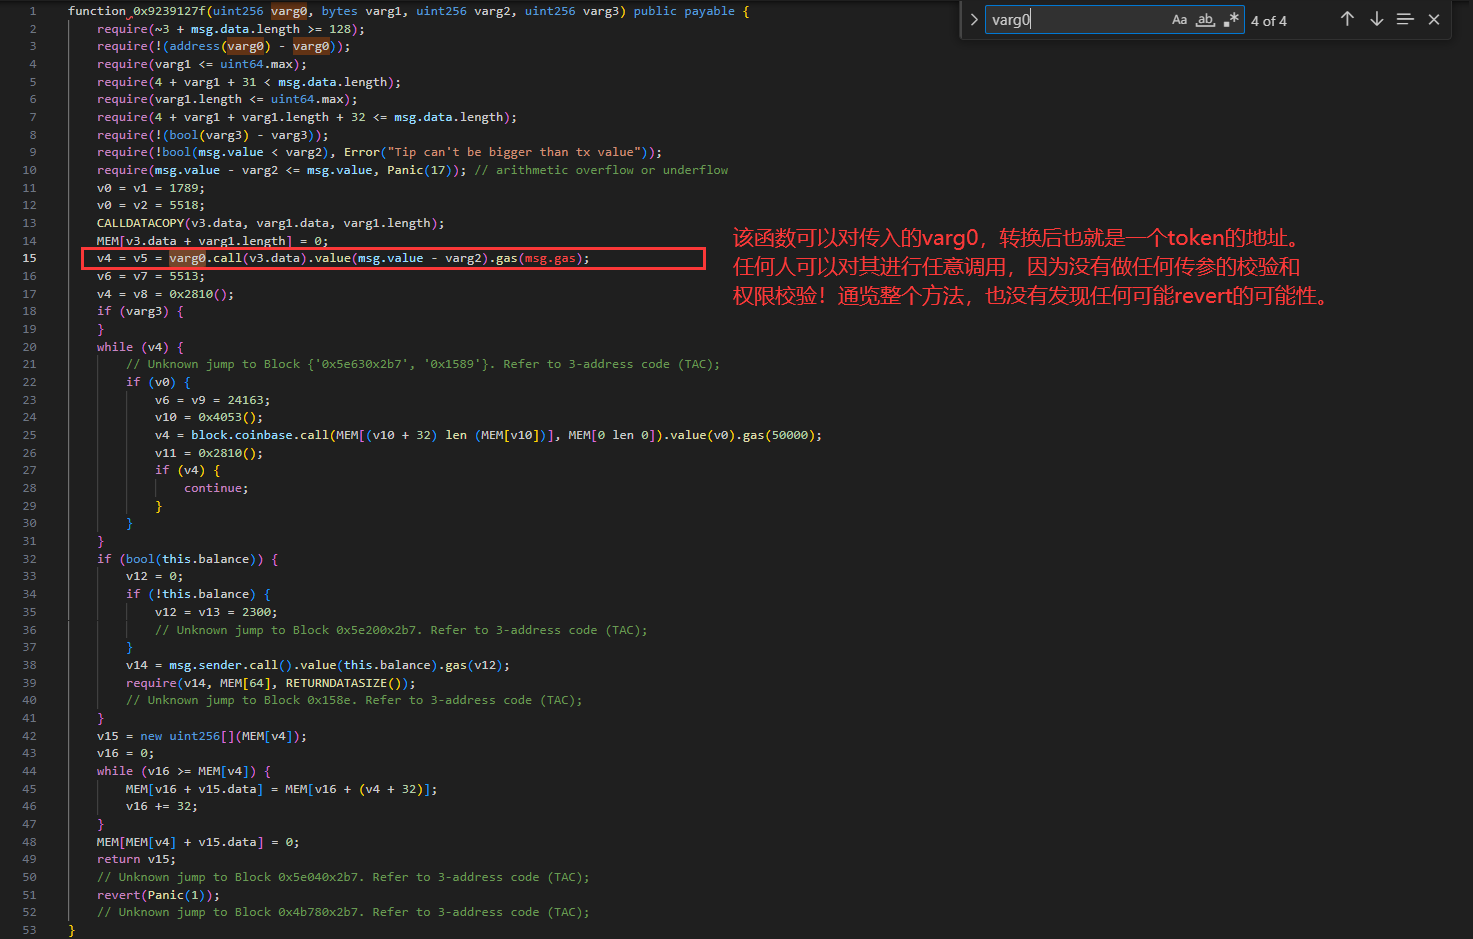Click 'Unknown jump to Block 0x158e' comment
This screenshot has height=939, width=1473.
coord(354,700)
